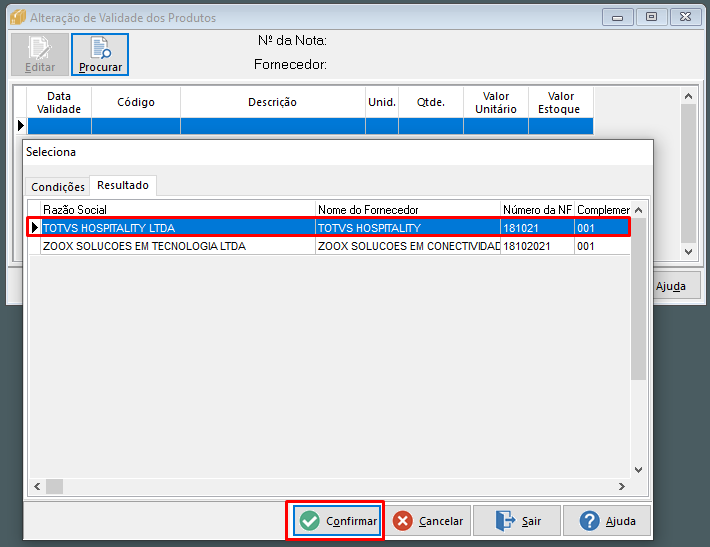Click complement 001 of ZOOX row
710x547 pixels.
click(x=602, y=246)
